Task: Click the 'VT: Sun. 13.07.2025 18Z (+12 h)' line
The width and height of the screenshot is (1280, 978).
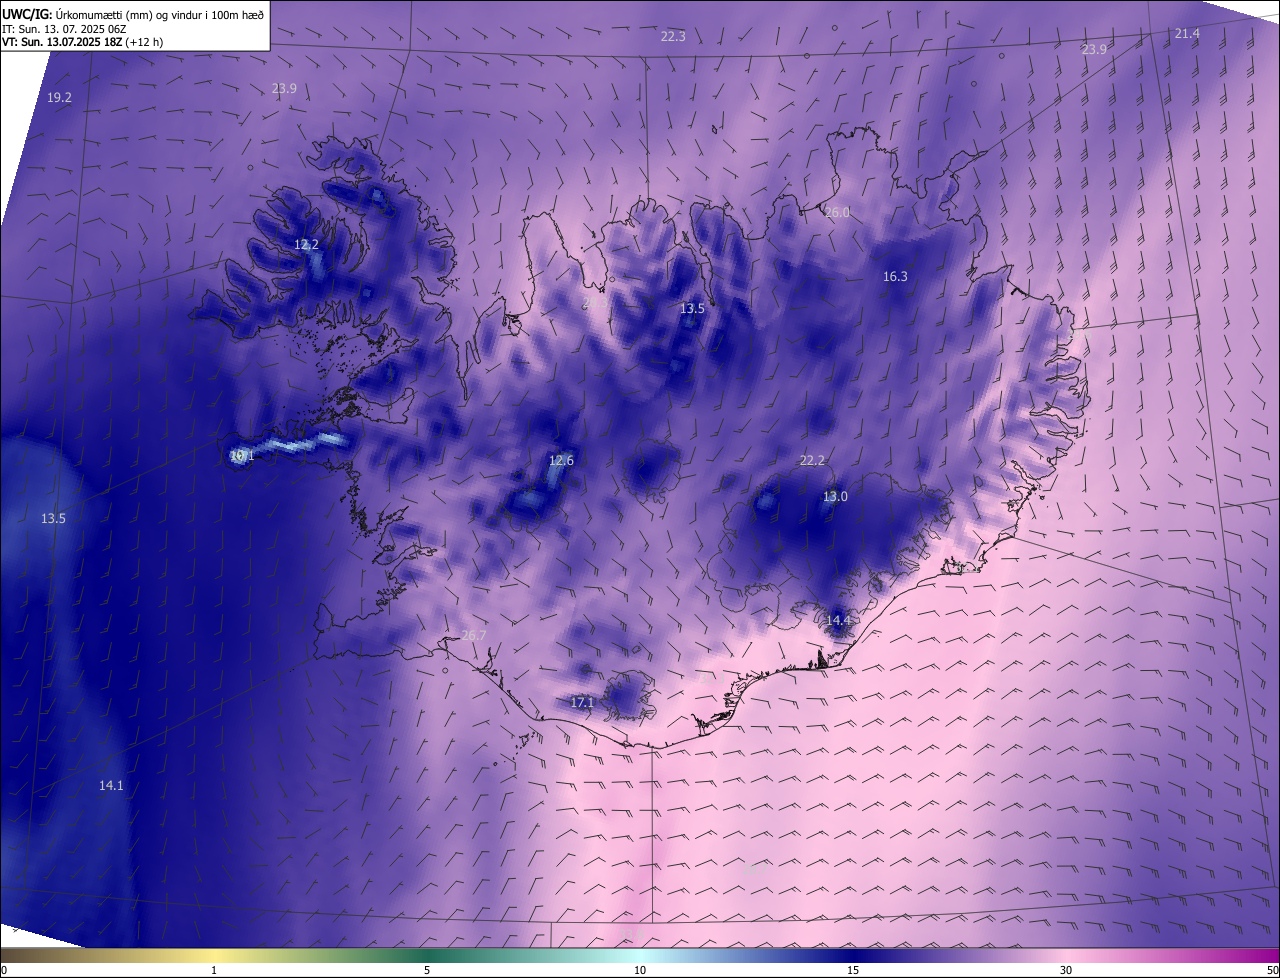Action: [x=83, y=42]
